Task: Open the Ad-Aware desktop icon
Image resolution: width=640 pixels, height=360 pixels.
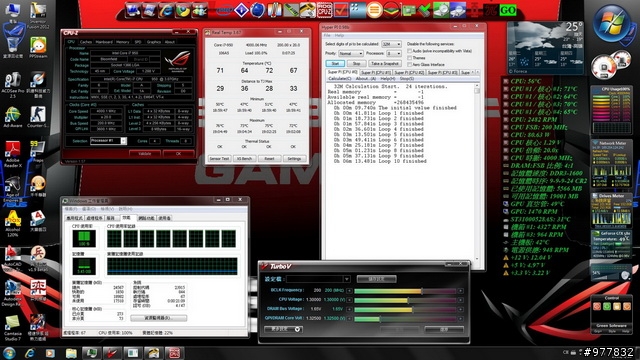Action: (13, 118)
